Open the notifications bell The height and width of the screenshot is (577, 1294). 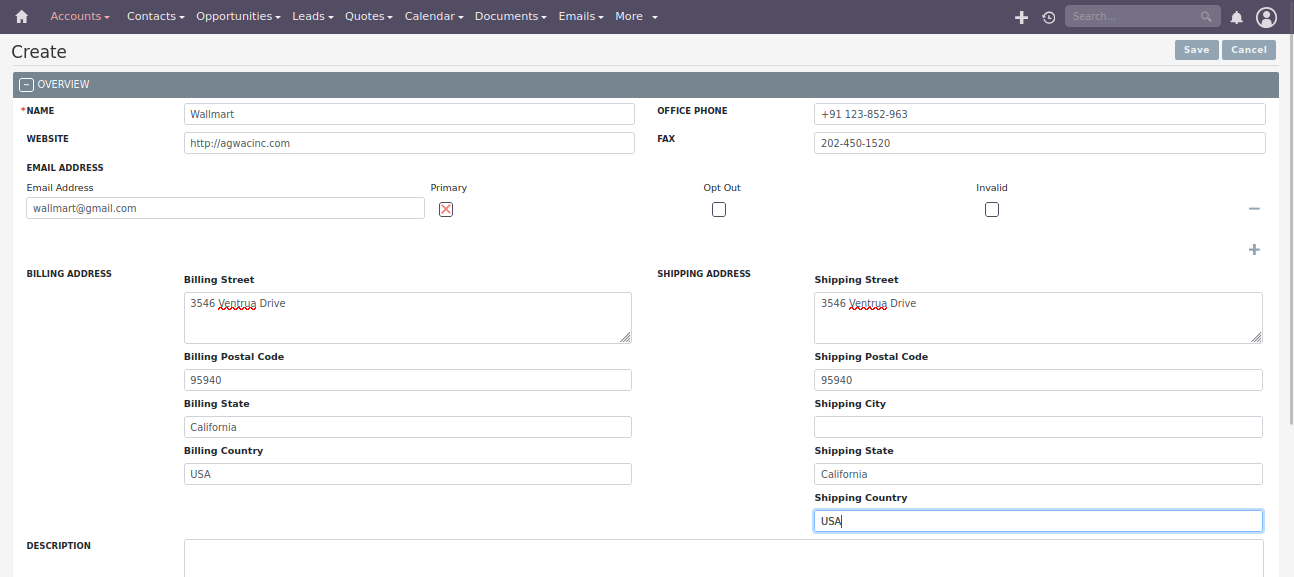tap(1237, 17)
